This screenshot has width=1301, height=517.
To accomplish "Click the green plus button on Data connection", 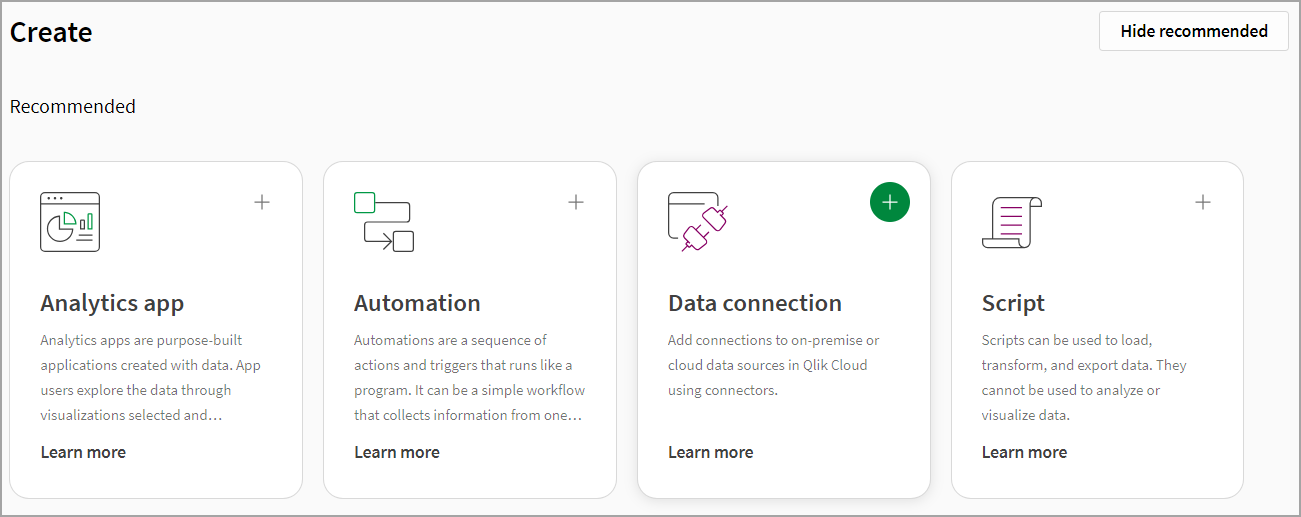I will tap(890, 202).
